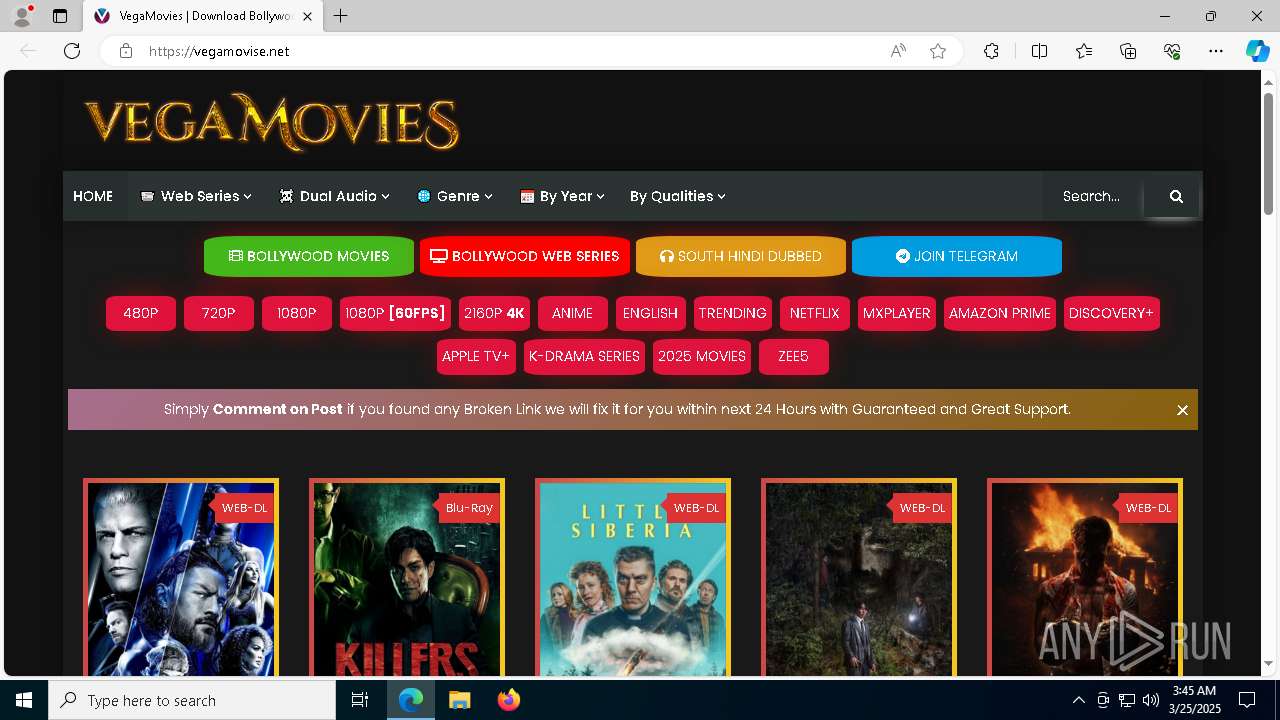This screenshot has height=720, width=1280.
Task: Open File Explorer from taskbar
Action: (459, 700)
